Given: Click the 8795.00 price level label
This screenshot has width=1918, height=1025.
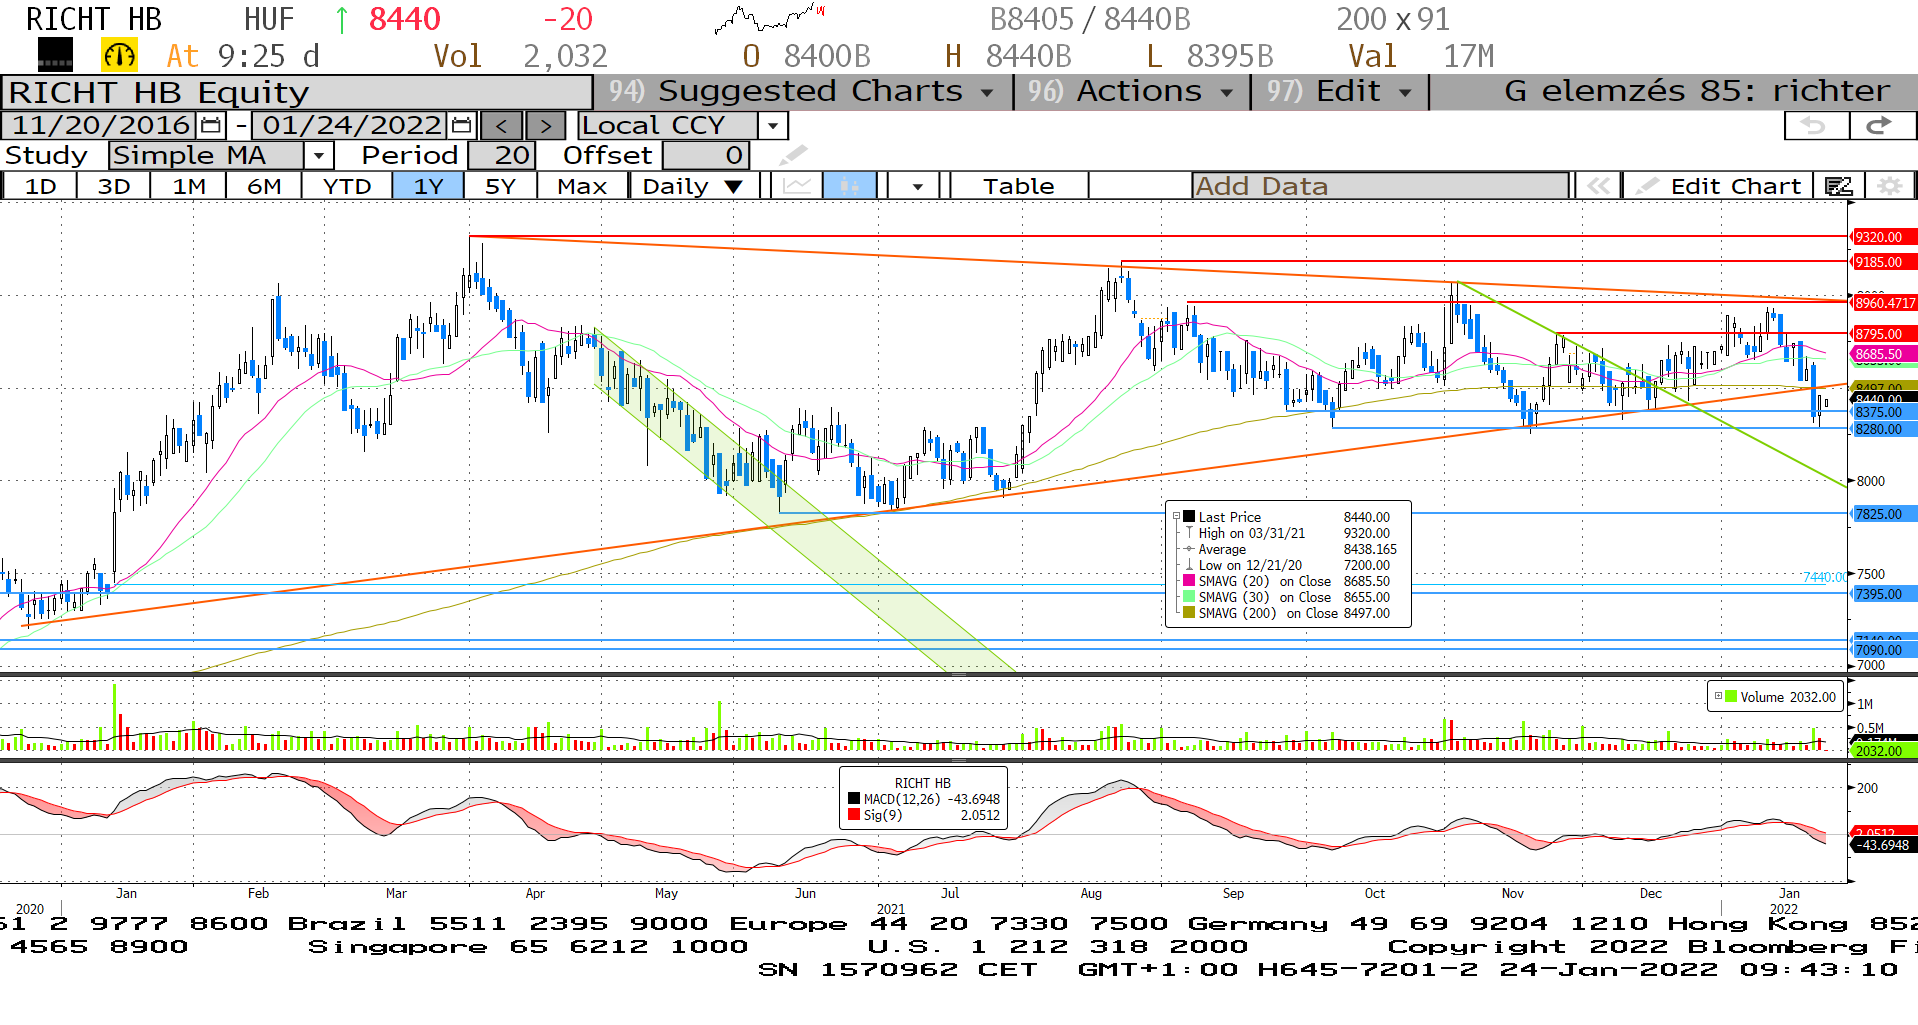Looking at the screenshot, I should (1885, 334).
